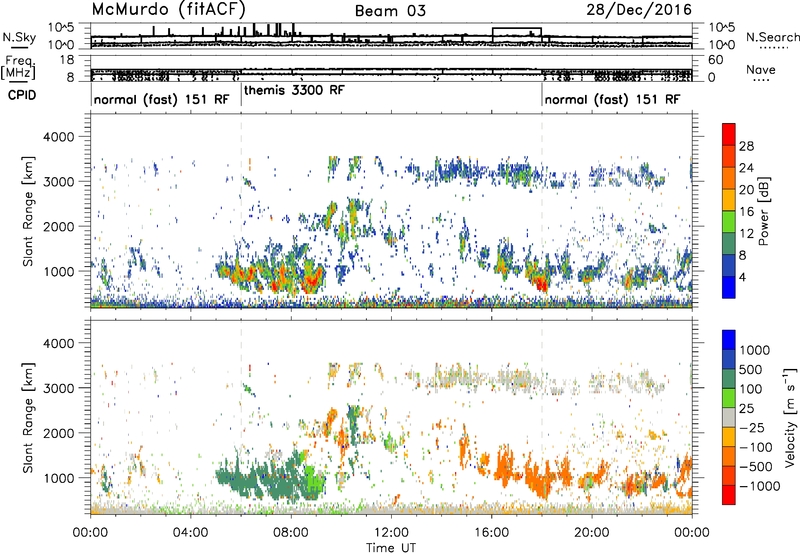
Task: Click the "1000" range tick of the velocity panel
Action: click(59, 478)
